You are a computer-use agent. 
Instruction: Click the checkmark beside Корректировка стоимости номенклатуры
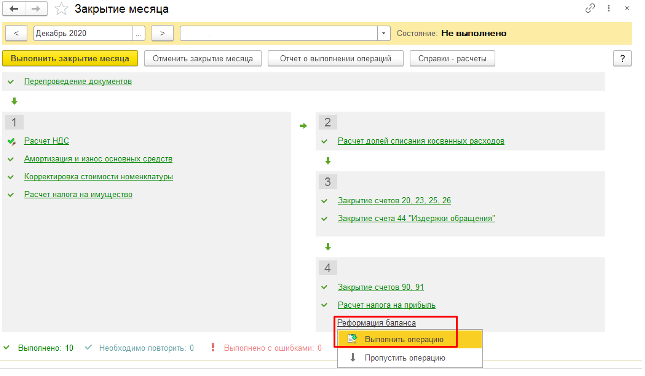(x=11, y=177)
